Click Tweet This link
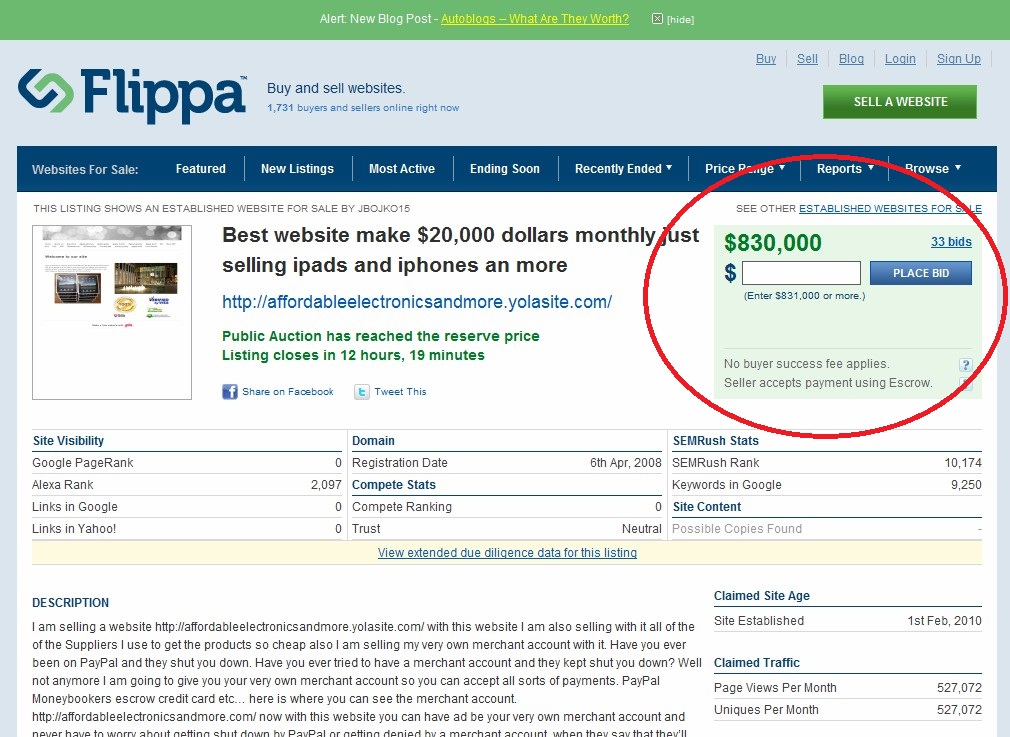 (x=400, y=392)
